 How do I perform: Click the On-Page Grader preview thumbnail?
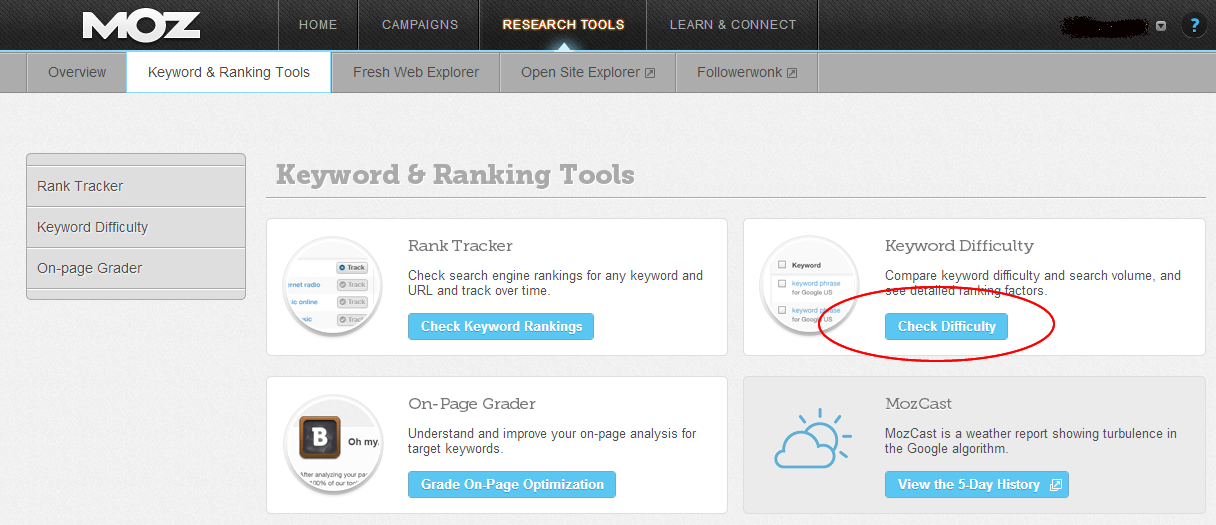(333, 444)
